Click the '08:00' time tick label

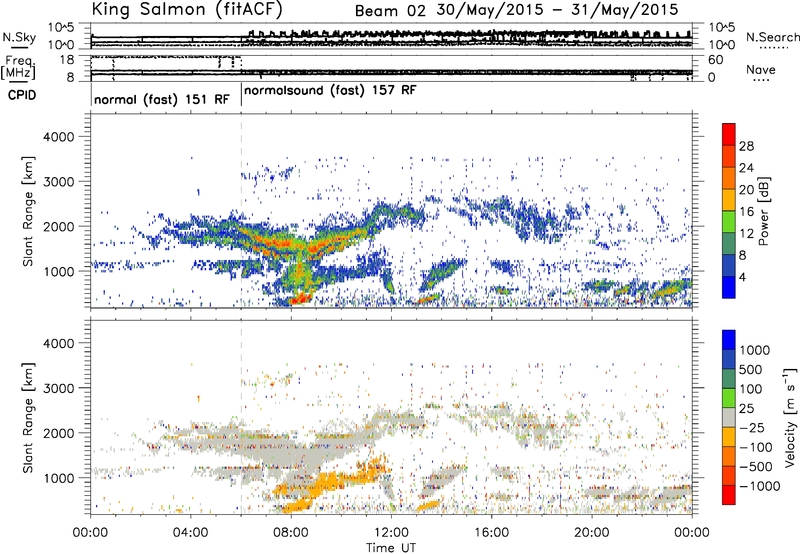(x=291, y=533)
